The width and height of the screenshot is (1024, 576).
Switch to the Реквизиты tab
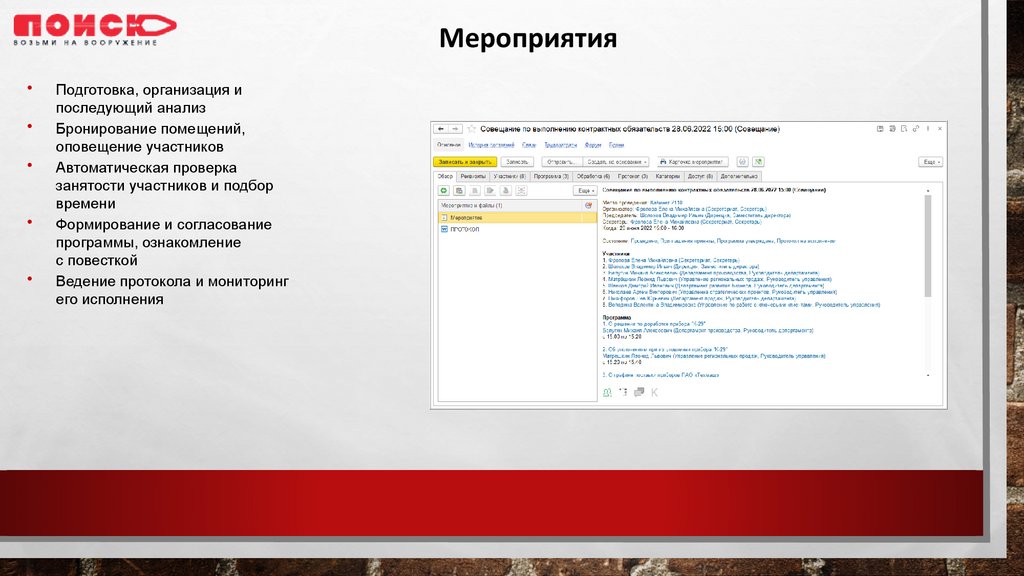(473, 176)
